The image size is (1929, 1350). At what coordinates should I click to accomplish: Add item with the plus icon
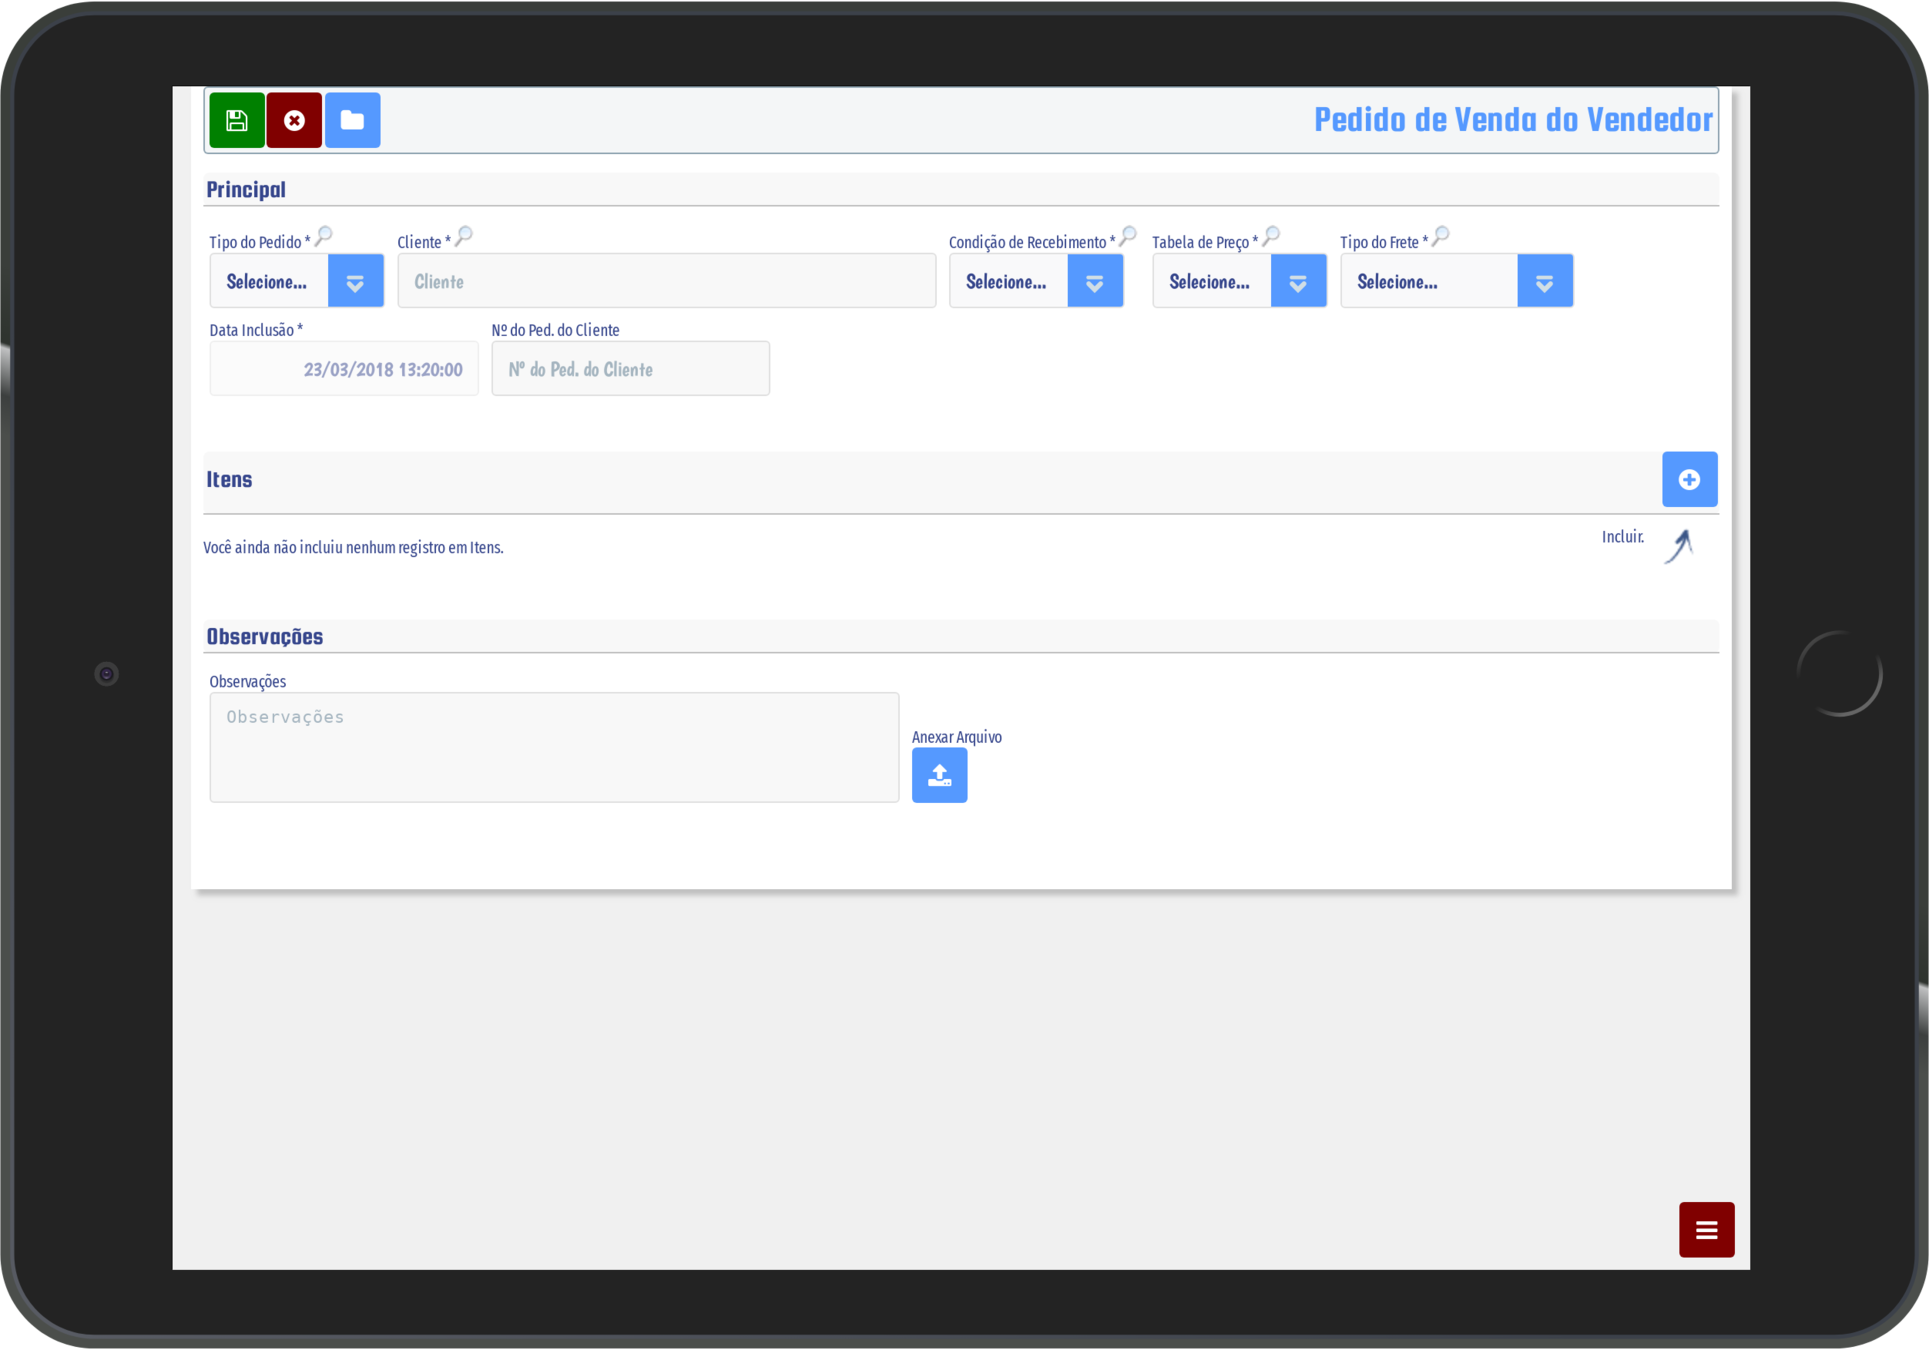point(1689,480)
